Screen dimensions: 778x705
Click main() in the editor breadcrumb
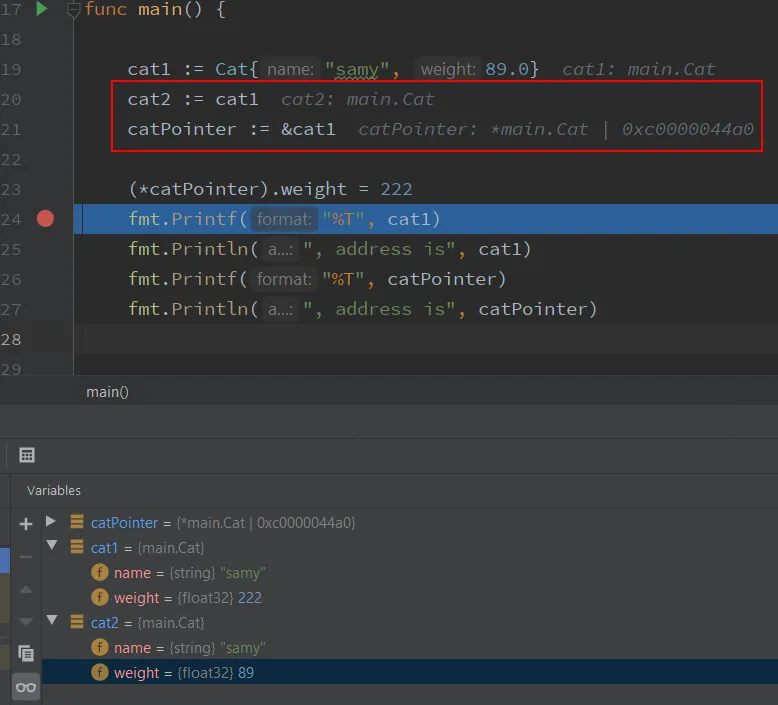tap(107, 392)
